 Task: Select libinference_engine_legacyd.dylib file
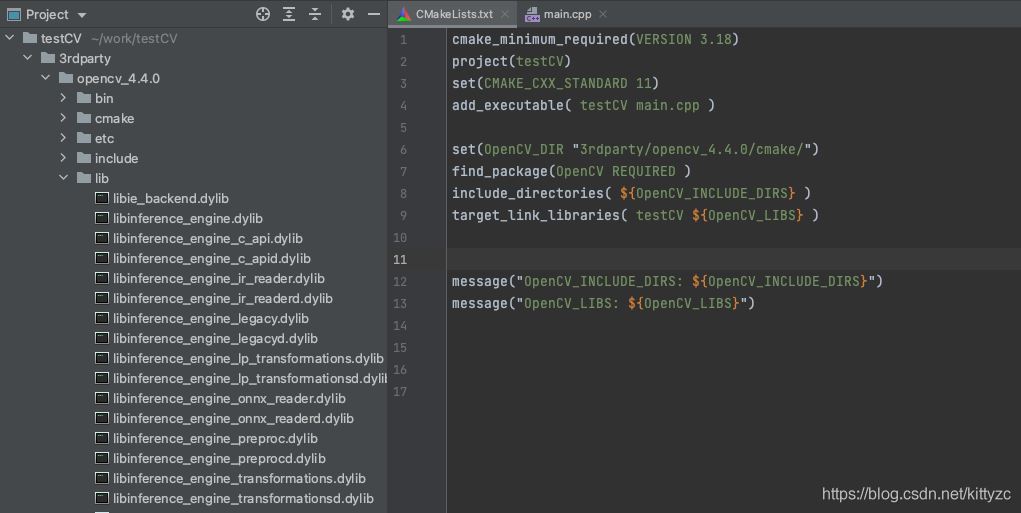click(x=216, y=339)
